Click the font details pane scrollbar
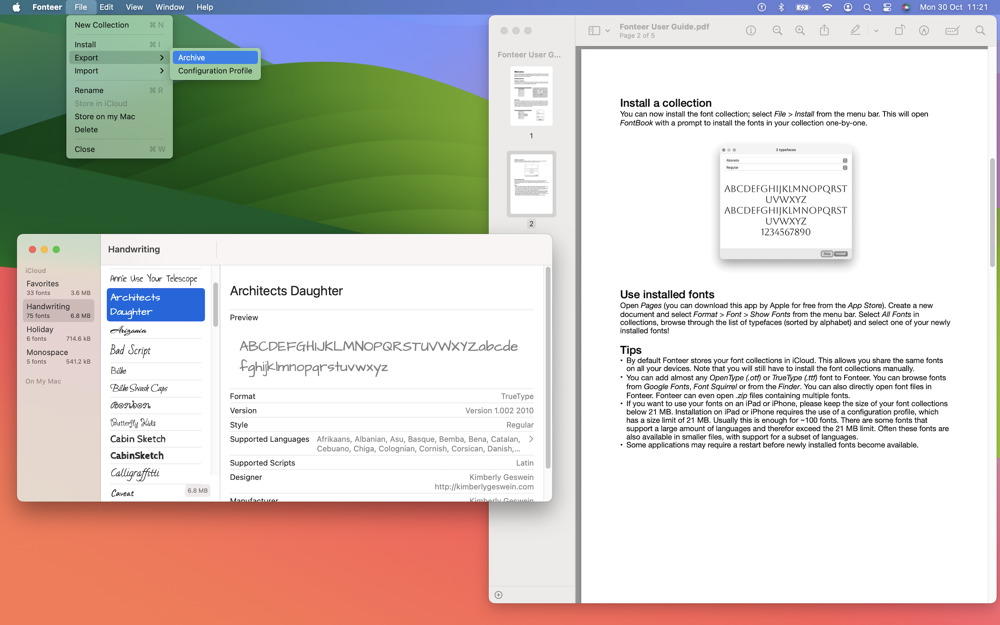 (548, 369)
